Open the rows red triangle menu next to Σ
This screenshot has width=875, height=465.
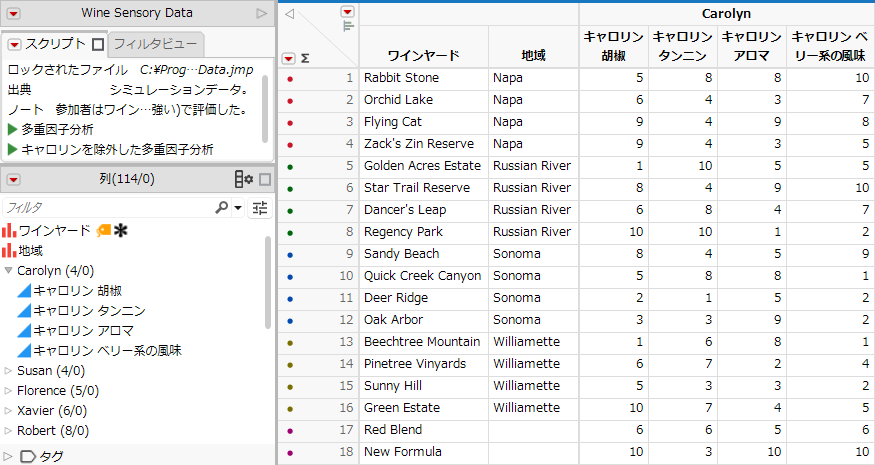tap(289, 58)
